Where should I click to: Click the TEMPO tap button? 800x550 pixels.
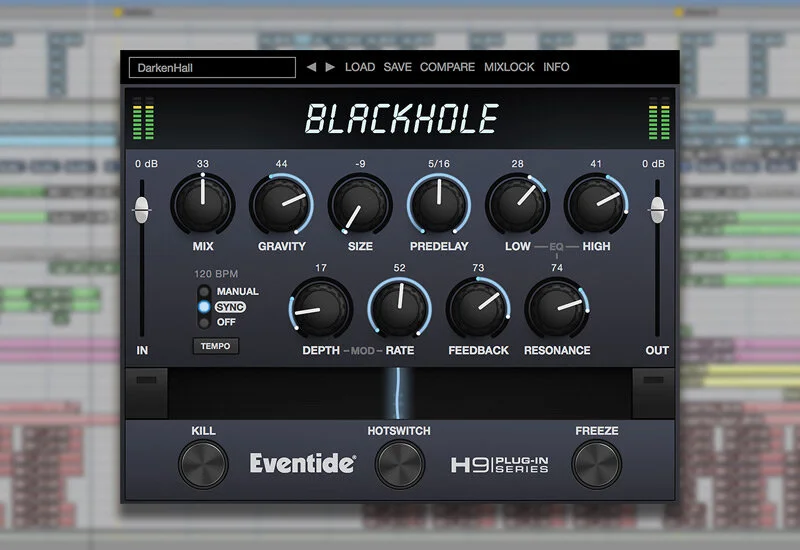click(215, 346)
